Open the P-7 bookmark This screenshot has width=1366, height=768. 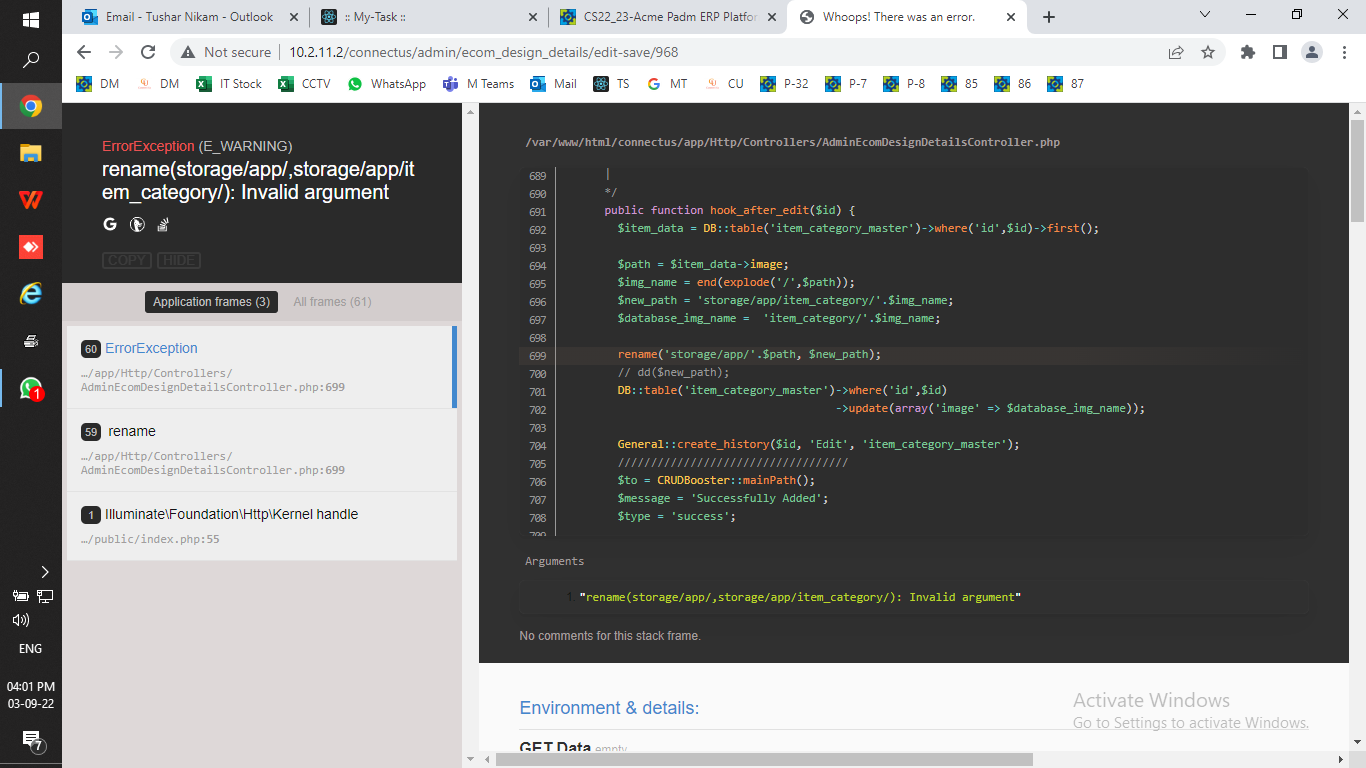846,84
